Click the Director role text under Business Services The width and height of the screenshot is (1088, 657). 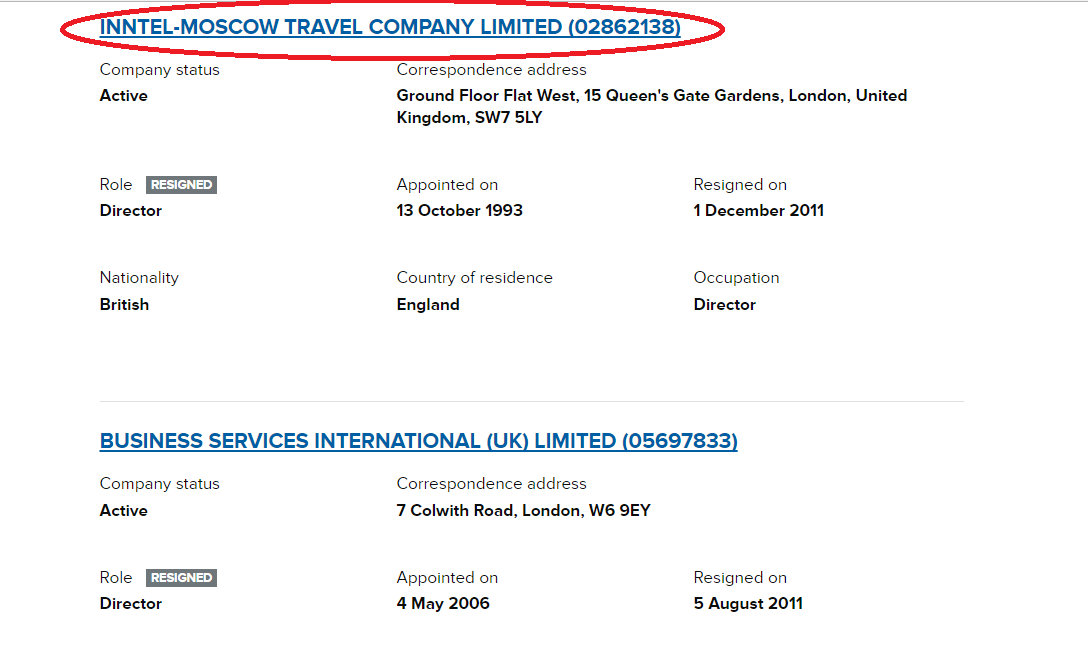click(130, 604)
